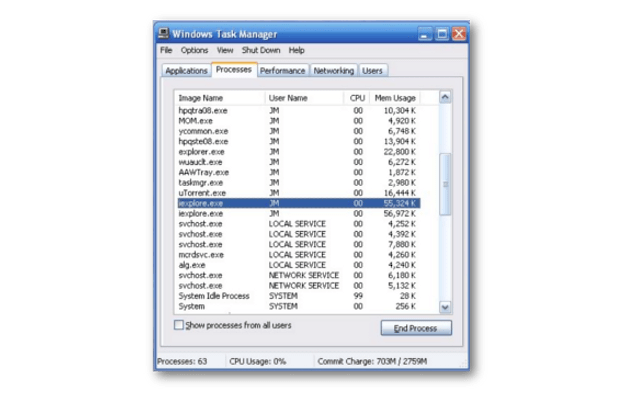Open the Options menu
Screen dimensions: 625x396
coord(194,50)
